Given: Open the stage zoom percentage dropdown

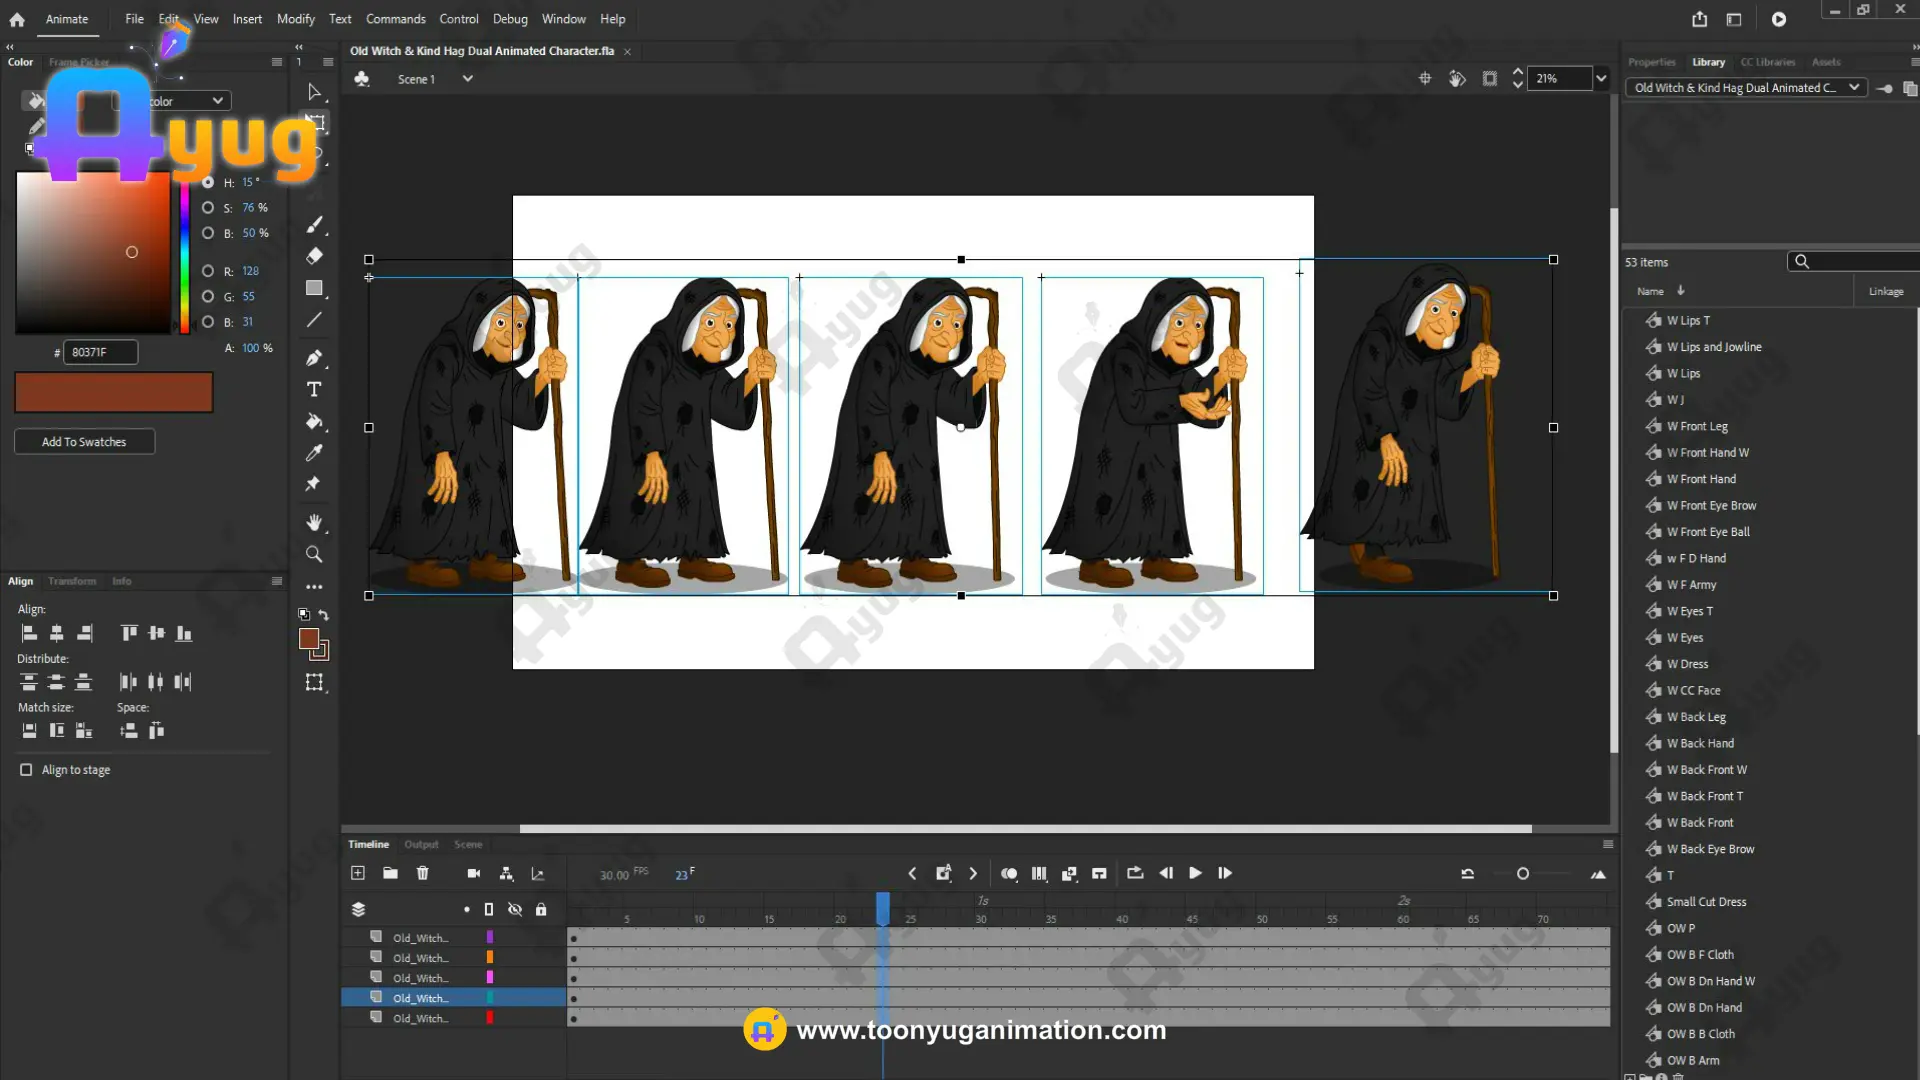Looking at the screenshot, I should click(1601, 79).
